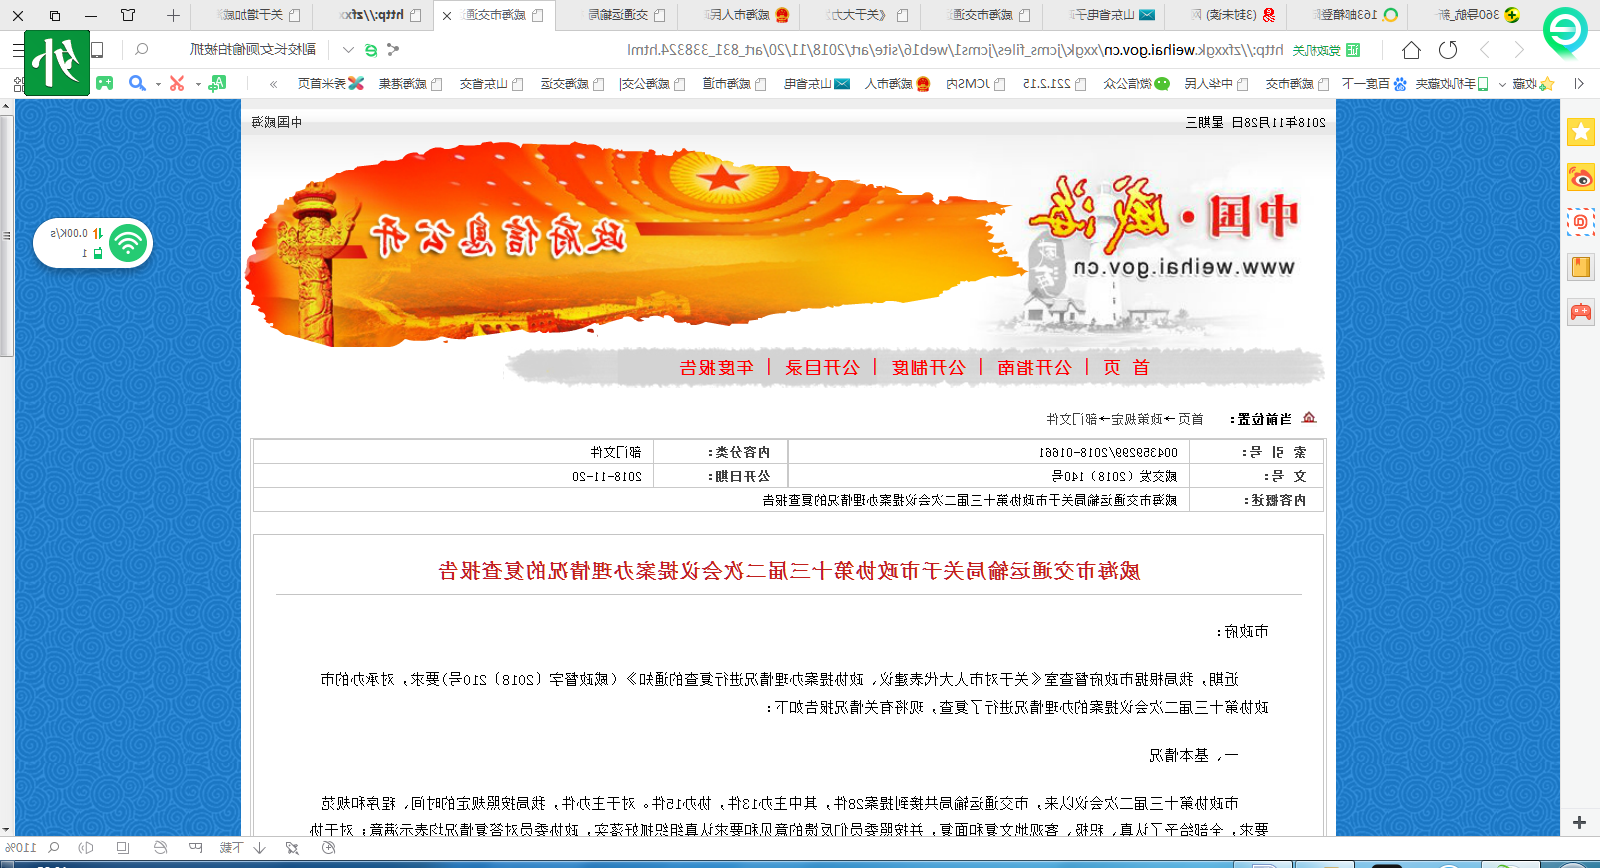Click 公开制度 in the red navigation menu

929,368
